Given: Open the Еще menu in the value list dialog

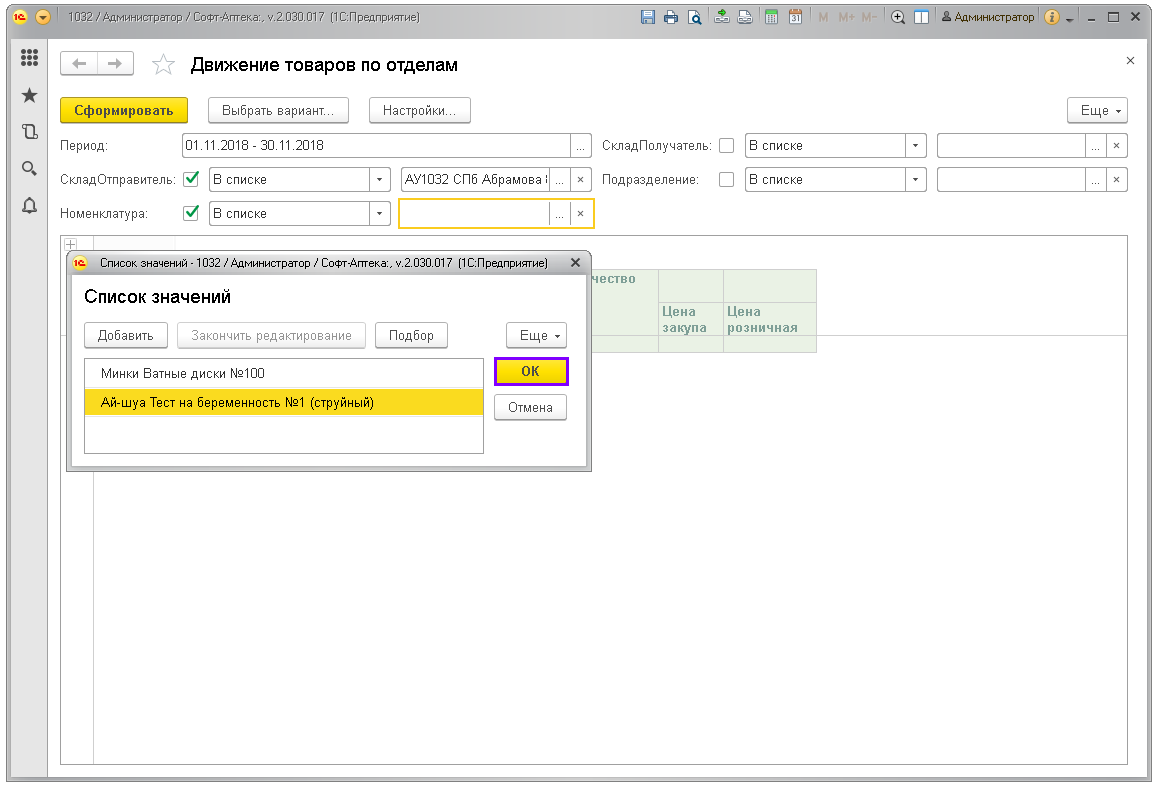Looking at the screenshot, I should pyautogui.click(x=536, y=335).
